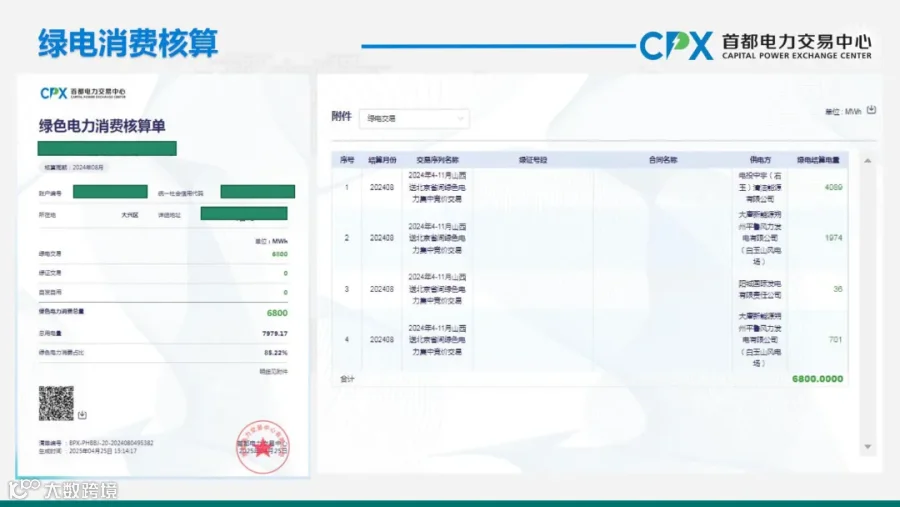The height and width of the screenshot is (507, 900).
Task: Click the CPX Capital Power Exchange Center header logo
Action: coord(755,45)
